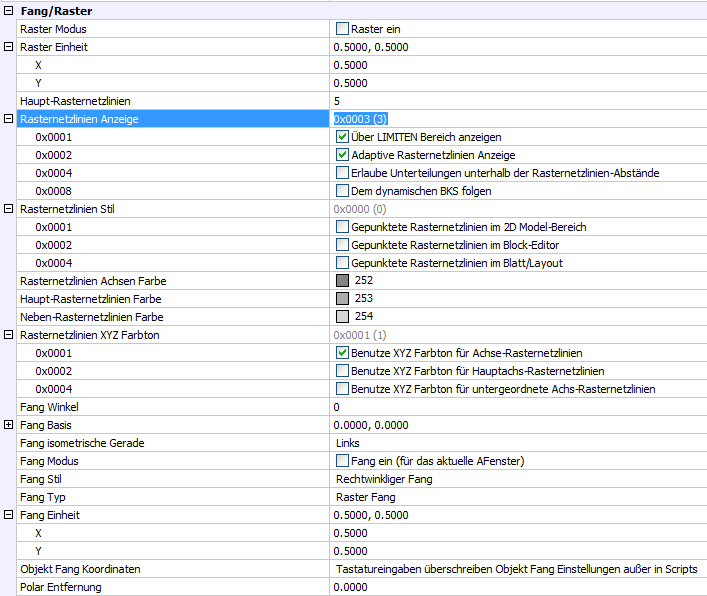Enable the 'Raster ein' checkbox
The image size is (707, 596).
pos(343,29)
